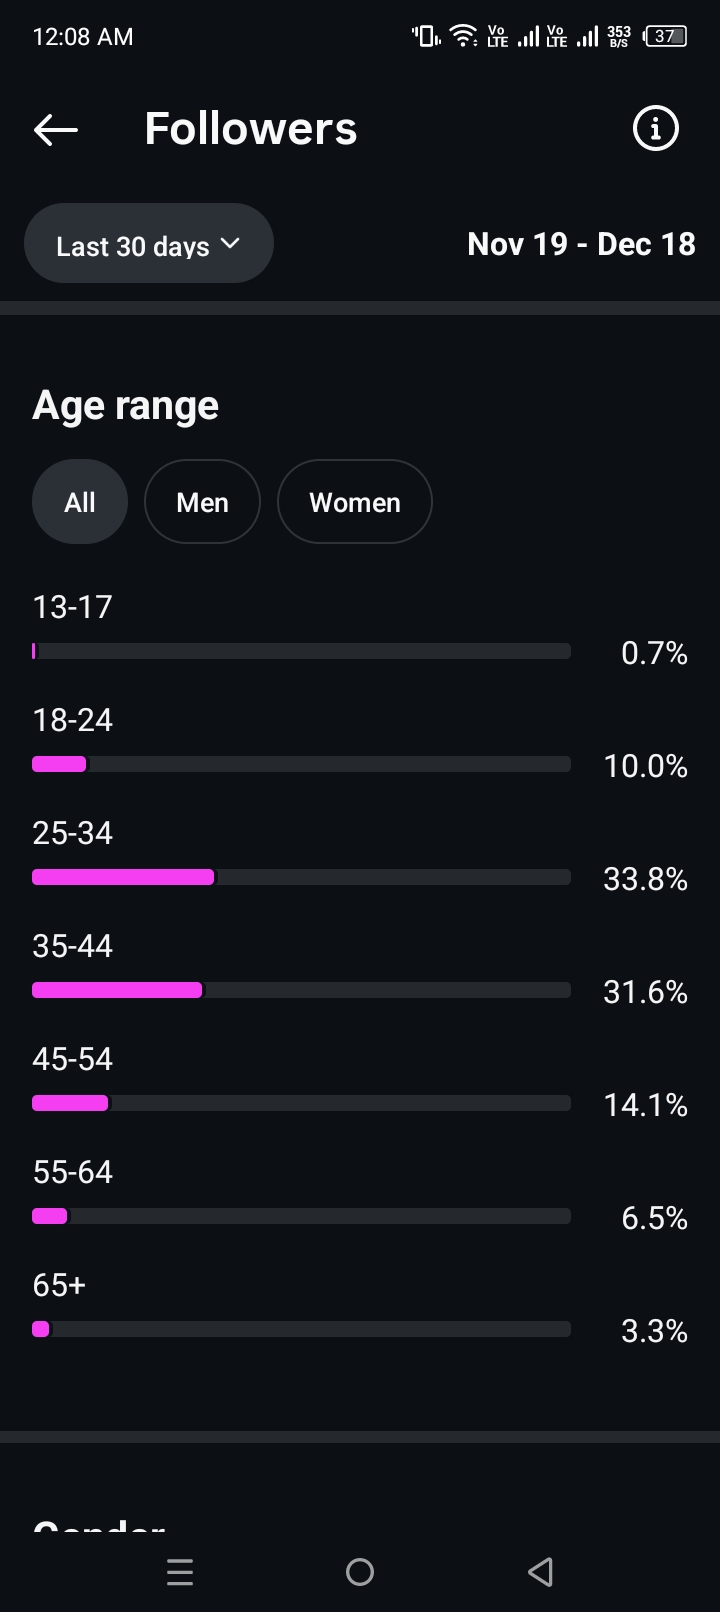Tap the Nov 19 - Dec 18 date range
The image size is (720, 1612).
pyautogui.click(x=581, y=244)
